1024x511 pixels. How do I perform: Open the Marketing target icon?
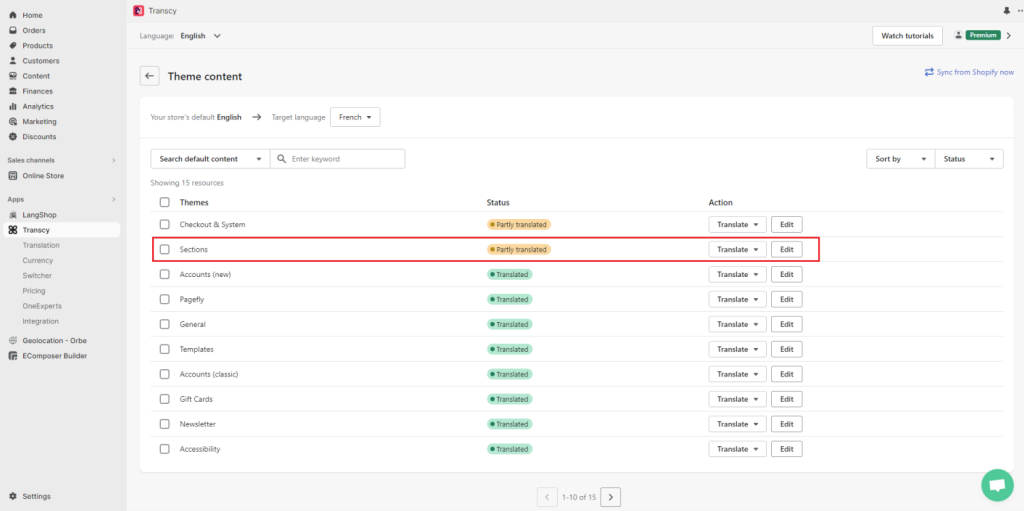coord(12,122)
